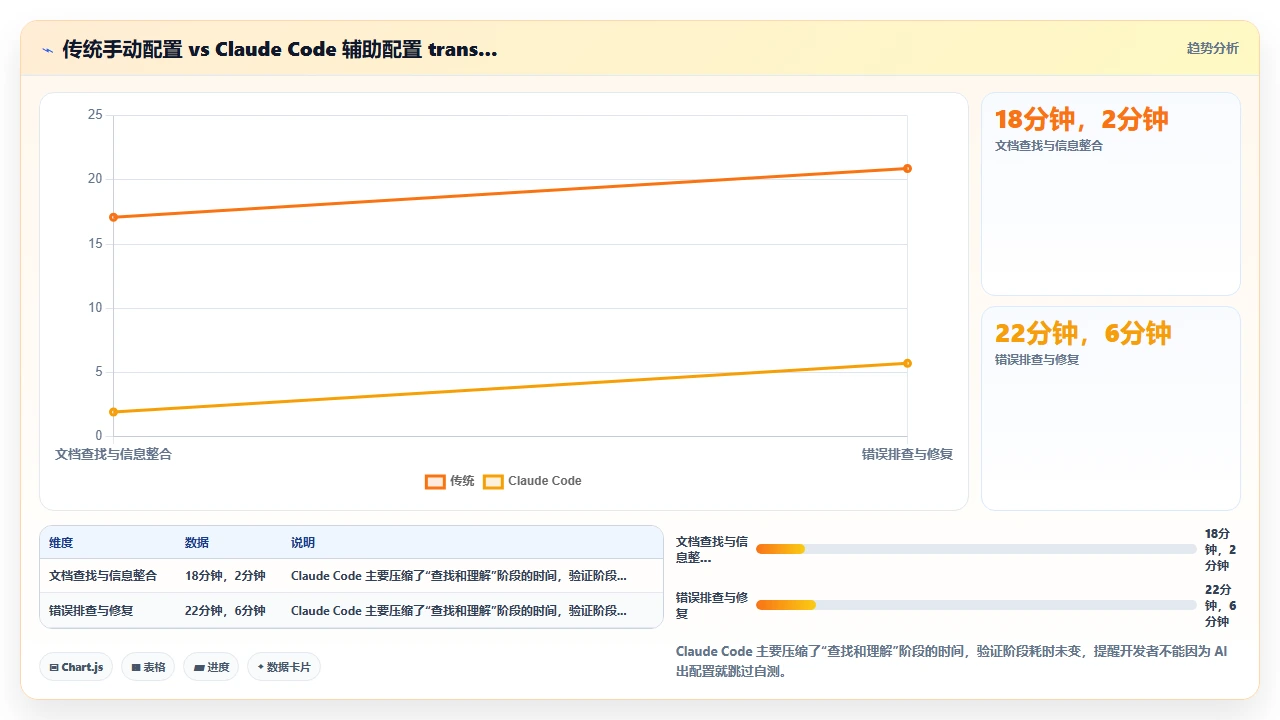The width and height of the screenshot is (1280, 720).
Task: Click table cell 文档查找与信息整合
Action: pyautogui.click(x=103, y=576)
